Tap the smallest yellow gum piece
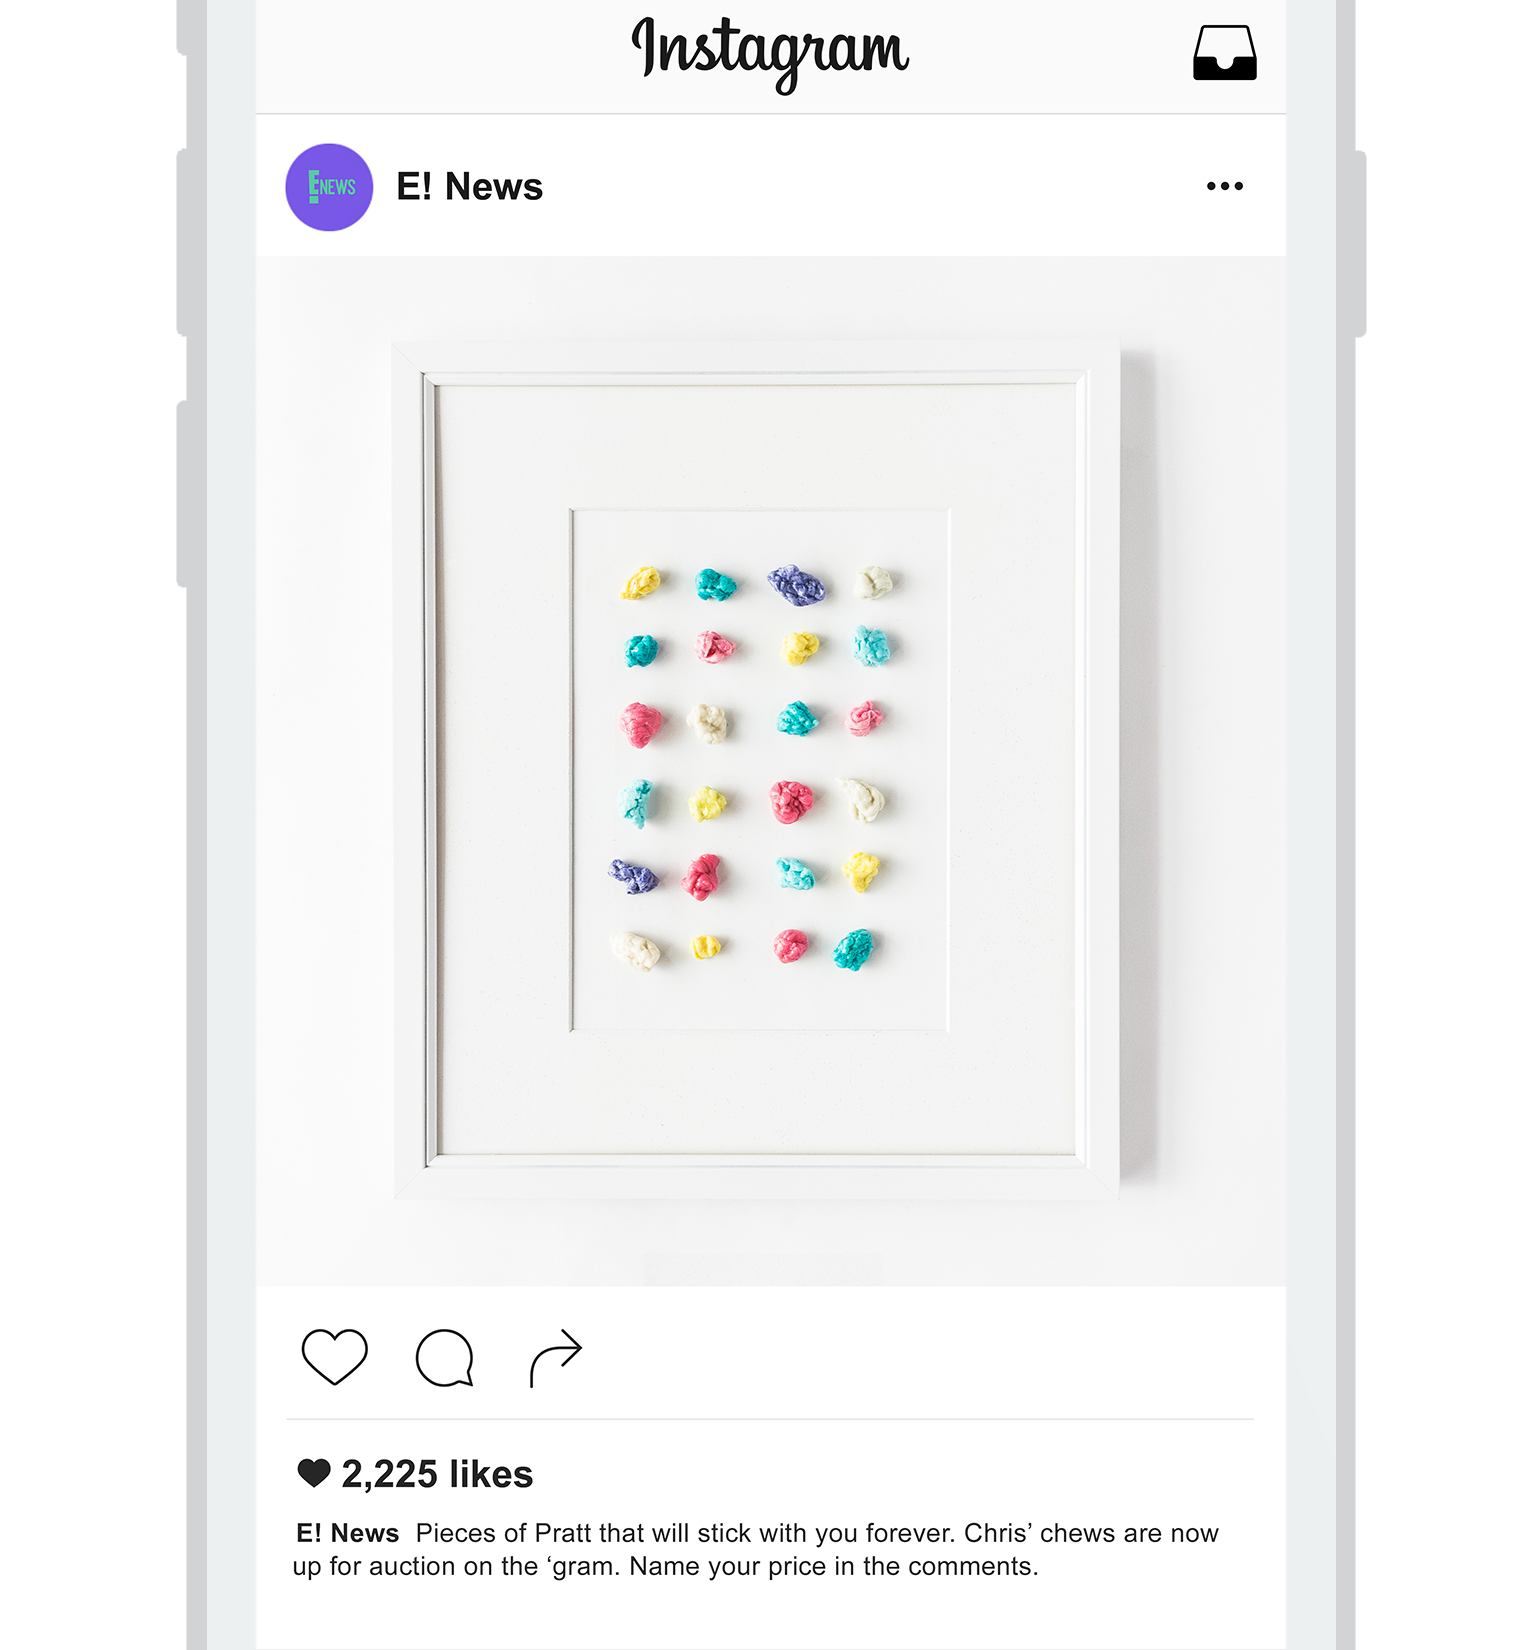 tap(706, 946)
